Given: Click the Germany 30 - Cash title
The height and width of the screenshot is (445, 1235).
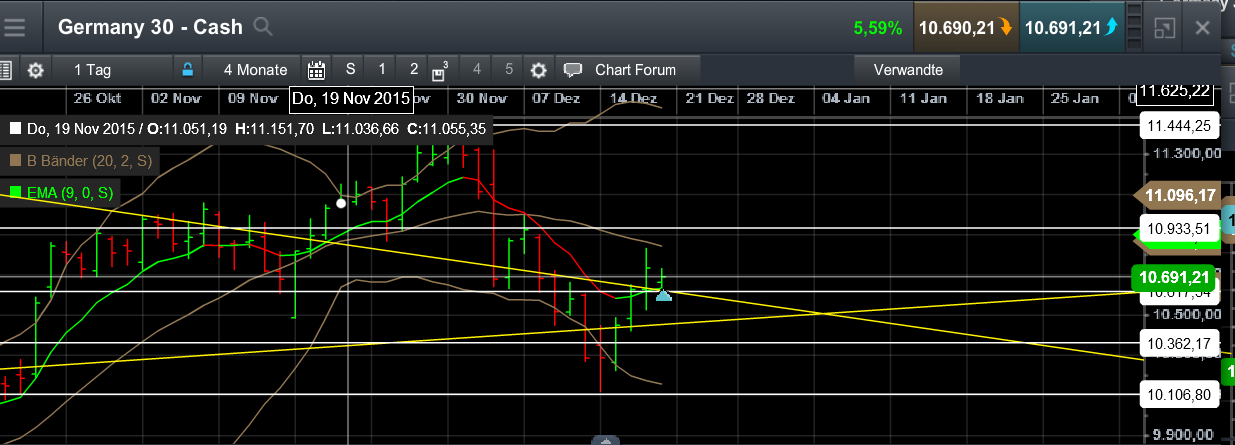Looking at the screenshot, I should pos(152,27).
